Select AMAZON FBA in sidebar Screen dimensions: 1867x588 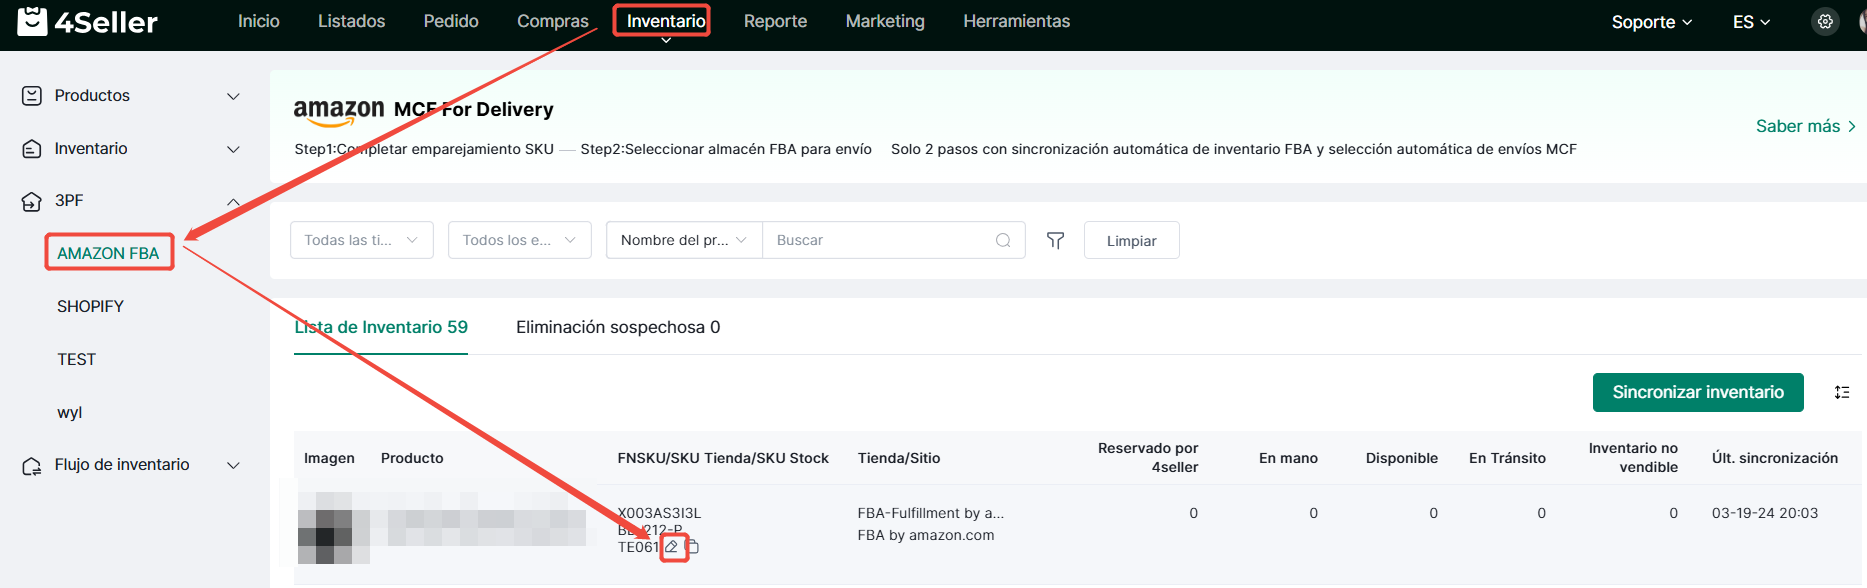(108, 253)
